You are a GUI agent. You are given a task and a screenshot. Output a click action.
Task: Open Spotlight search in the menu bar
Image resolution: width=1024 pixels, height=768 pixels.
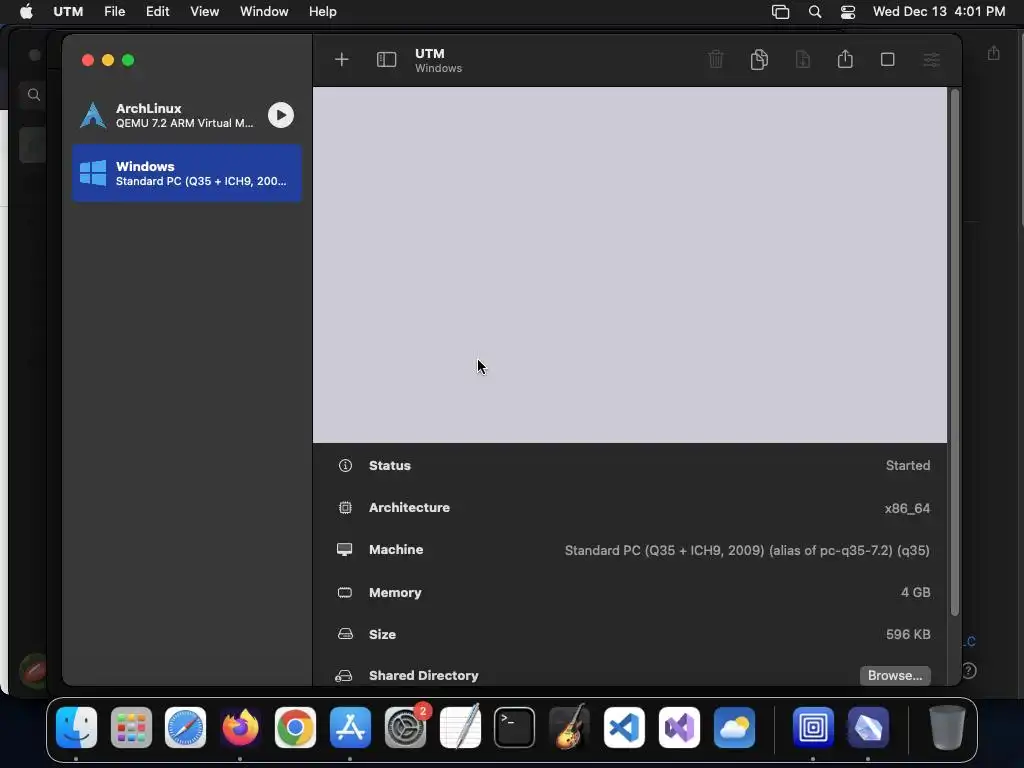[815, 12]
